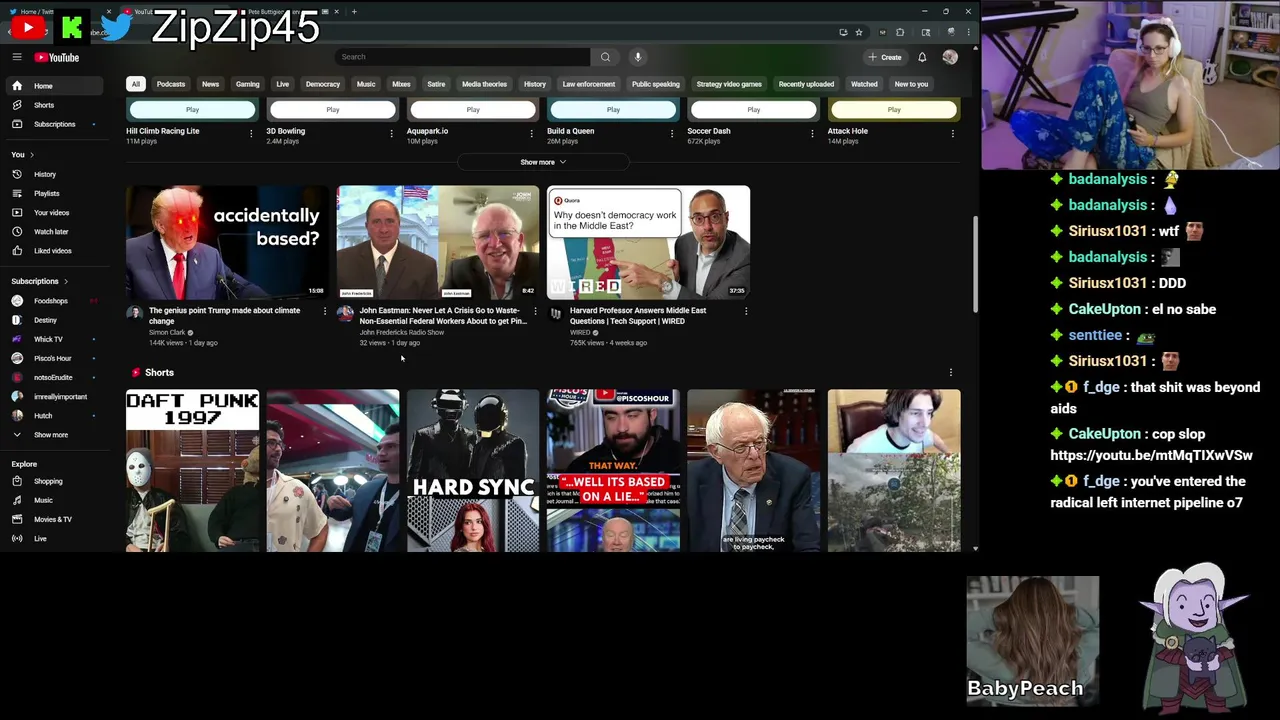Expand the Subscriptions section header
The width and height of the screenshot is (1280, 720).
(39, 281)
